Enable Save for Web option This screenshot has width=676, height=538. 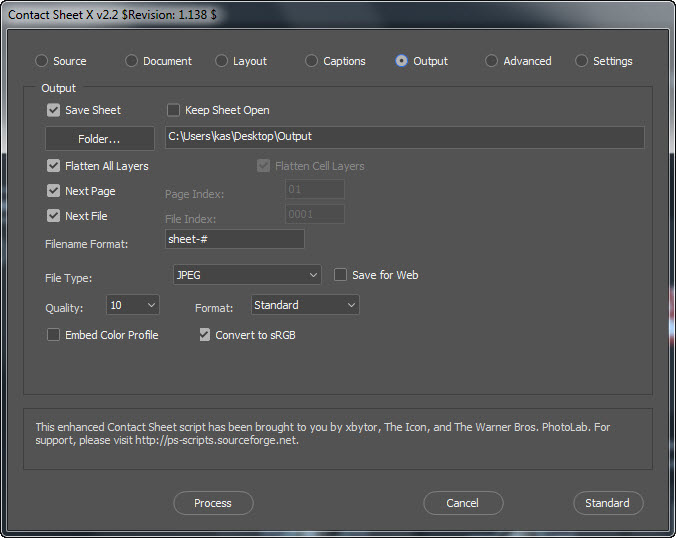point(340,275)
